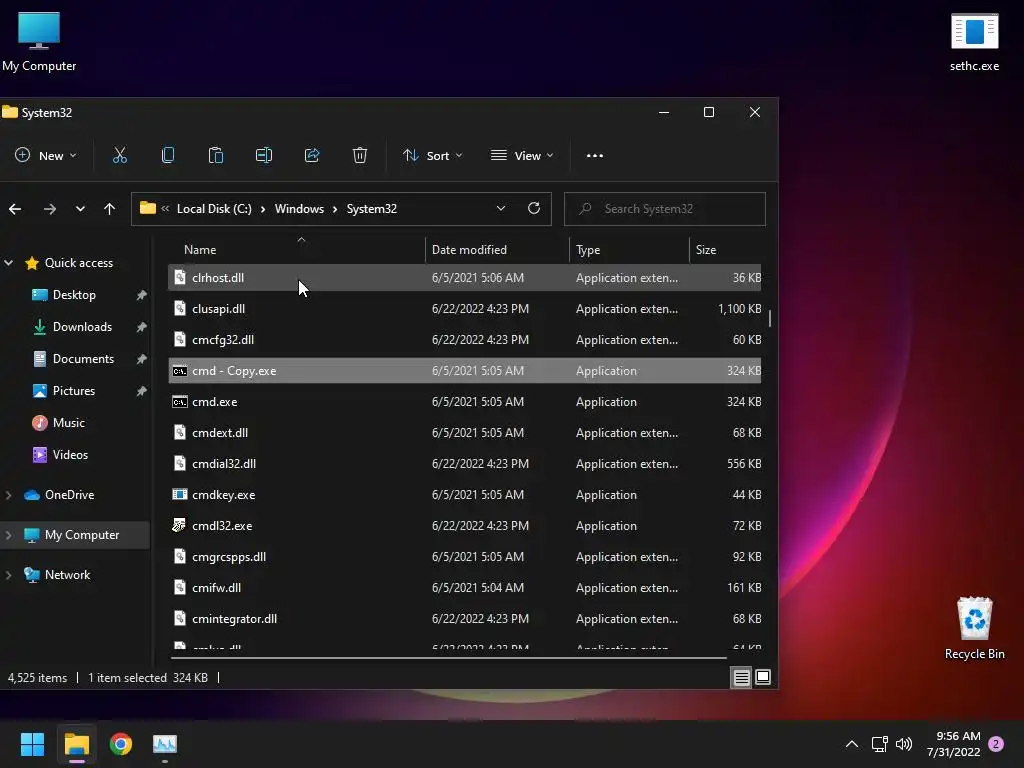This screenshot has height=768, width=1024.
Task: Click the network tray icon
Action: 880,744
